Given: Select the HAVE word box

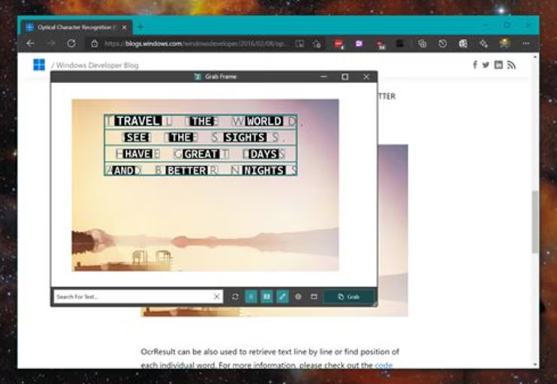Looking at the screenshot, I should 138,154.
